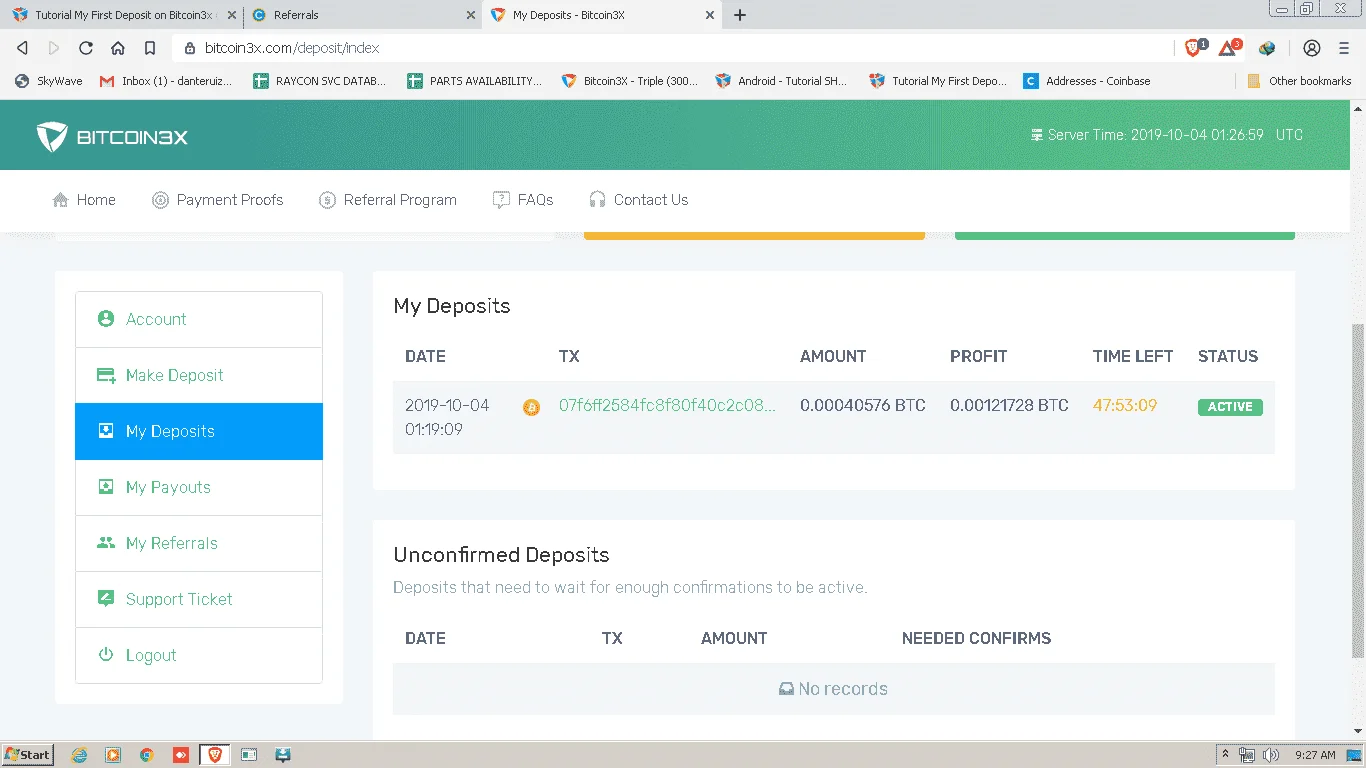
Task: Reload the current page
Action: click(x=86, y=48)
